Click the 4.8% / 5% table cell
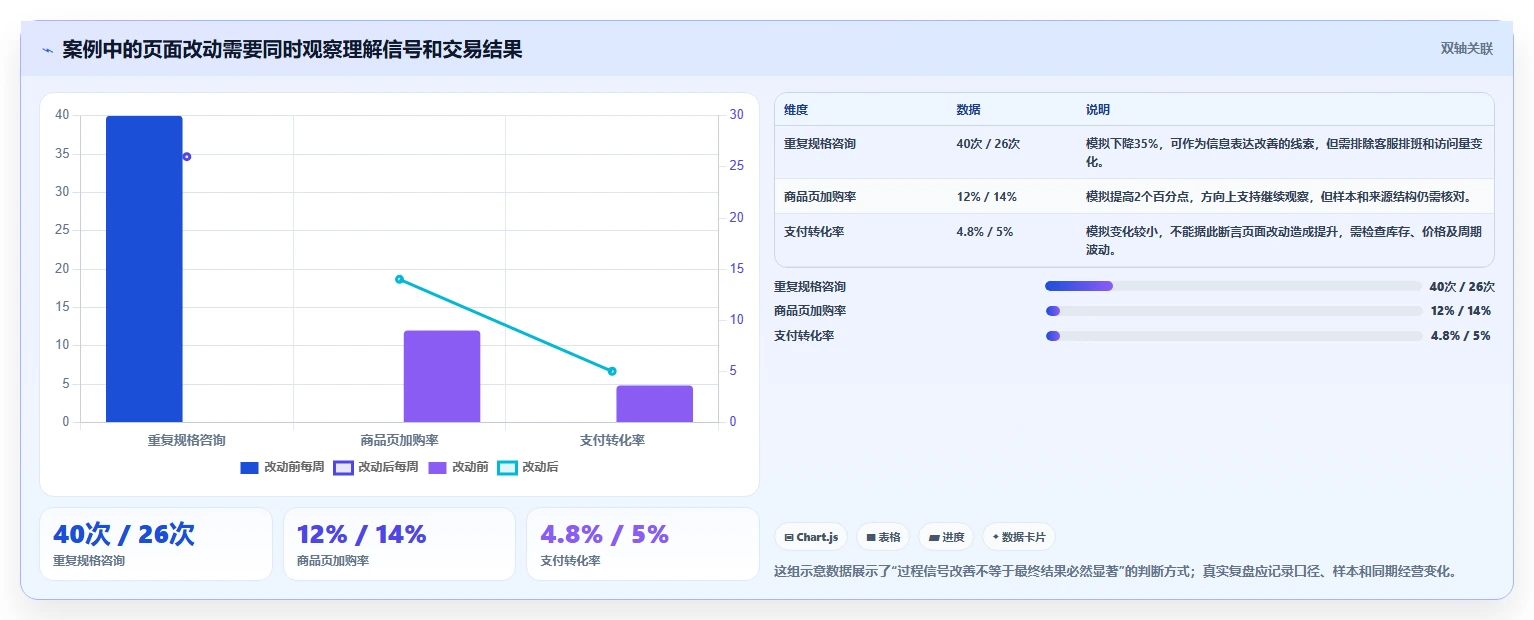The height and width of the screenshot is (620, 1534). (984, 231)
